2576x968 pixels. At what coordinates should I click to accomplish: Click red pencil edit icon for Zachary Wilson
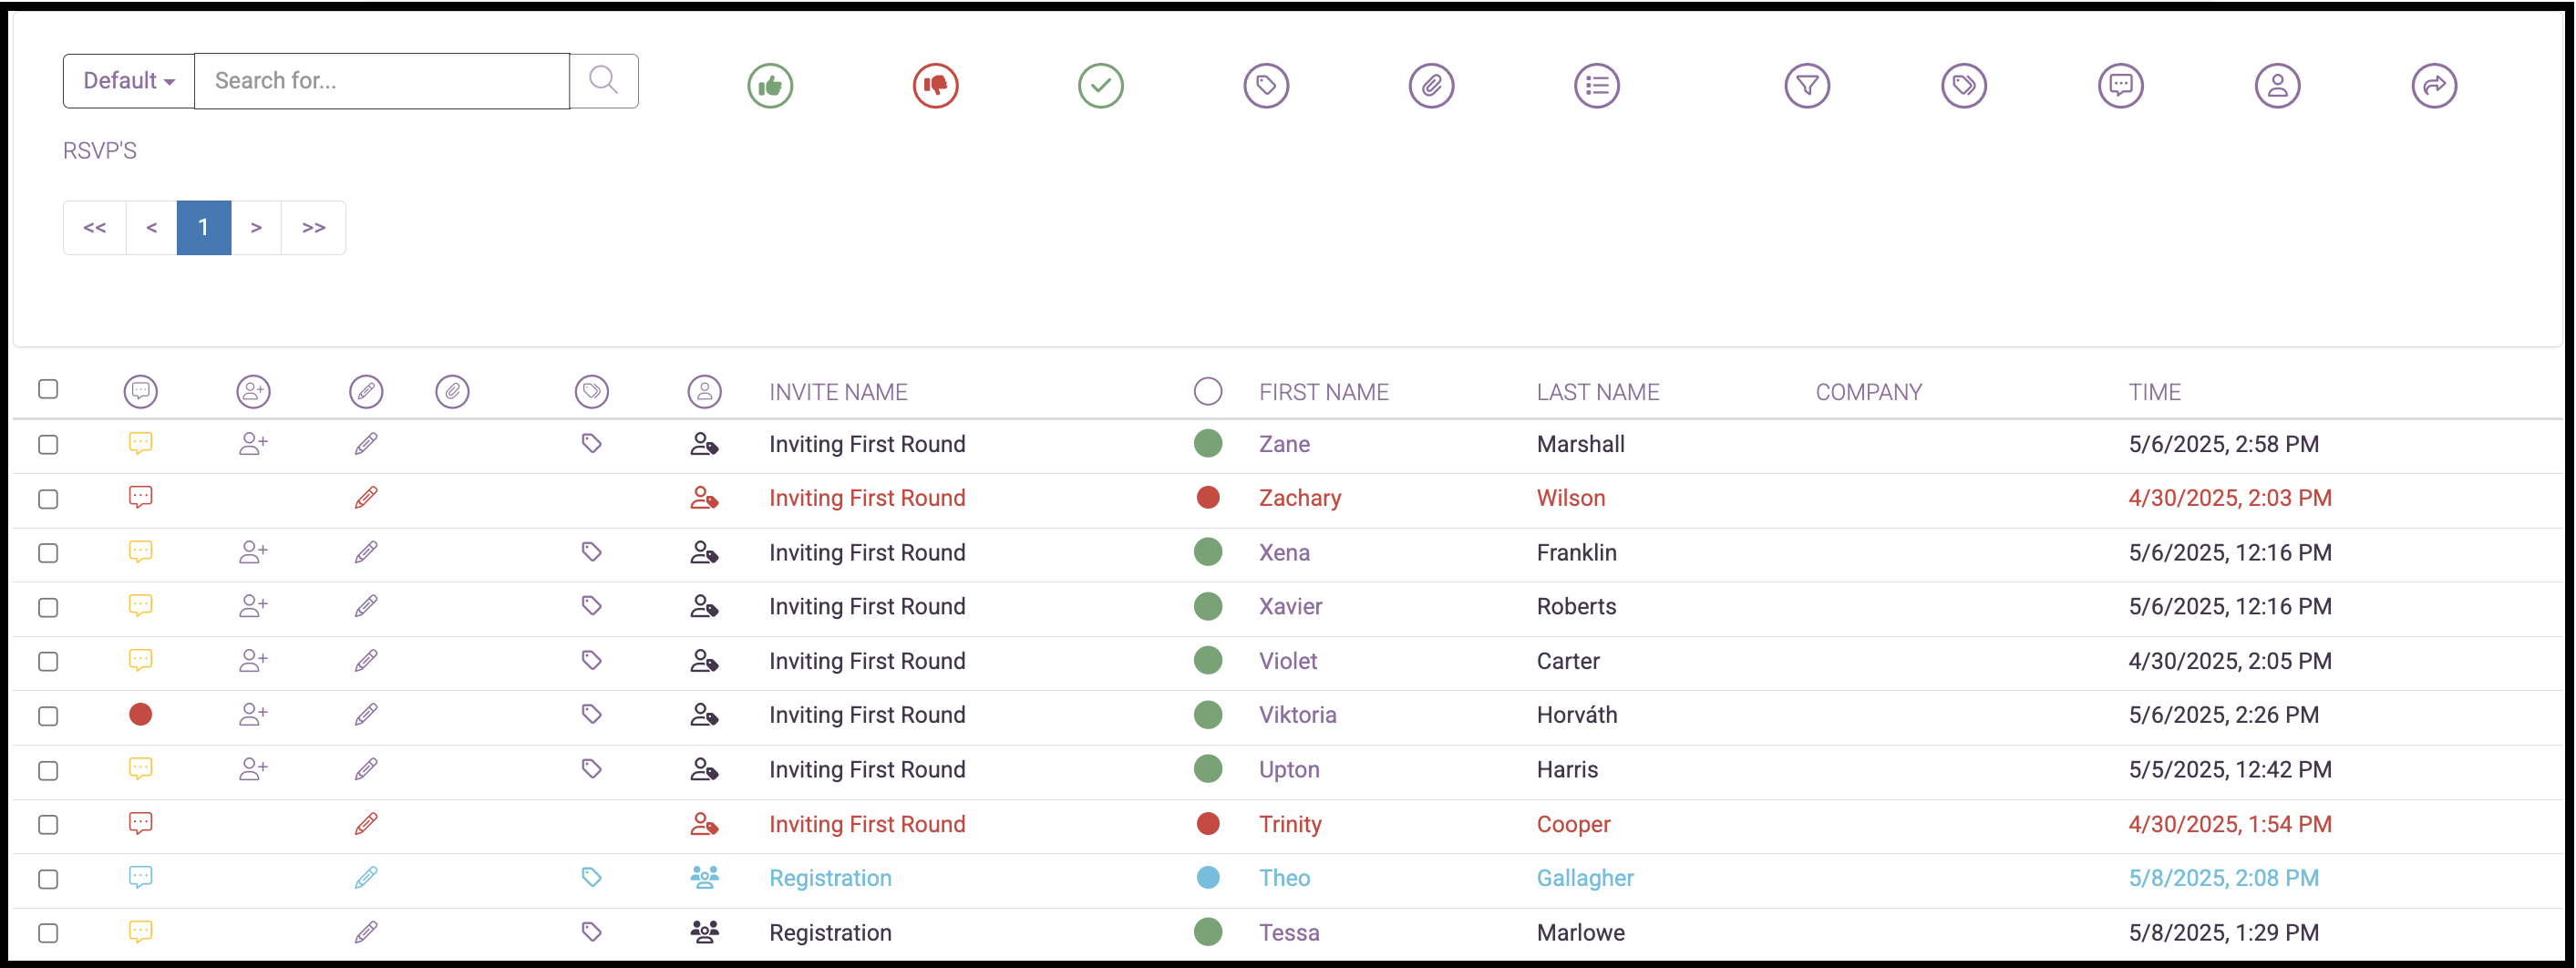coord(366,497)
